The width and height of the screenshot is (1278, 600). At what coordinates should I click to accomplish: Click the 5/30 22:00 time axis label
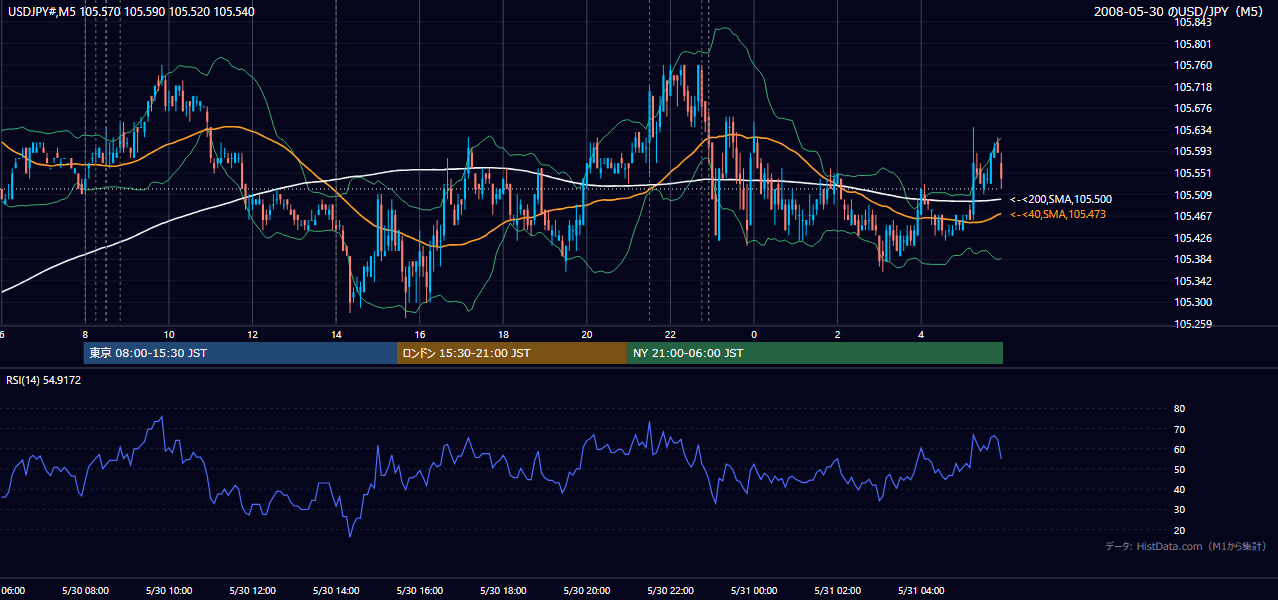tap(670, 591)
